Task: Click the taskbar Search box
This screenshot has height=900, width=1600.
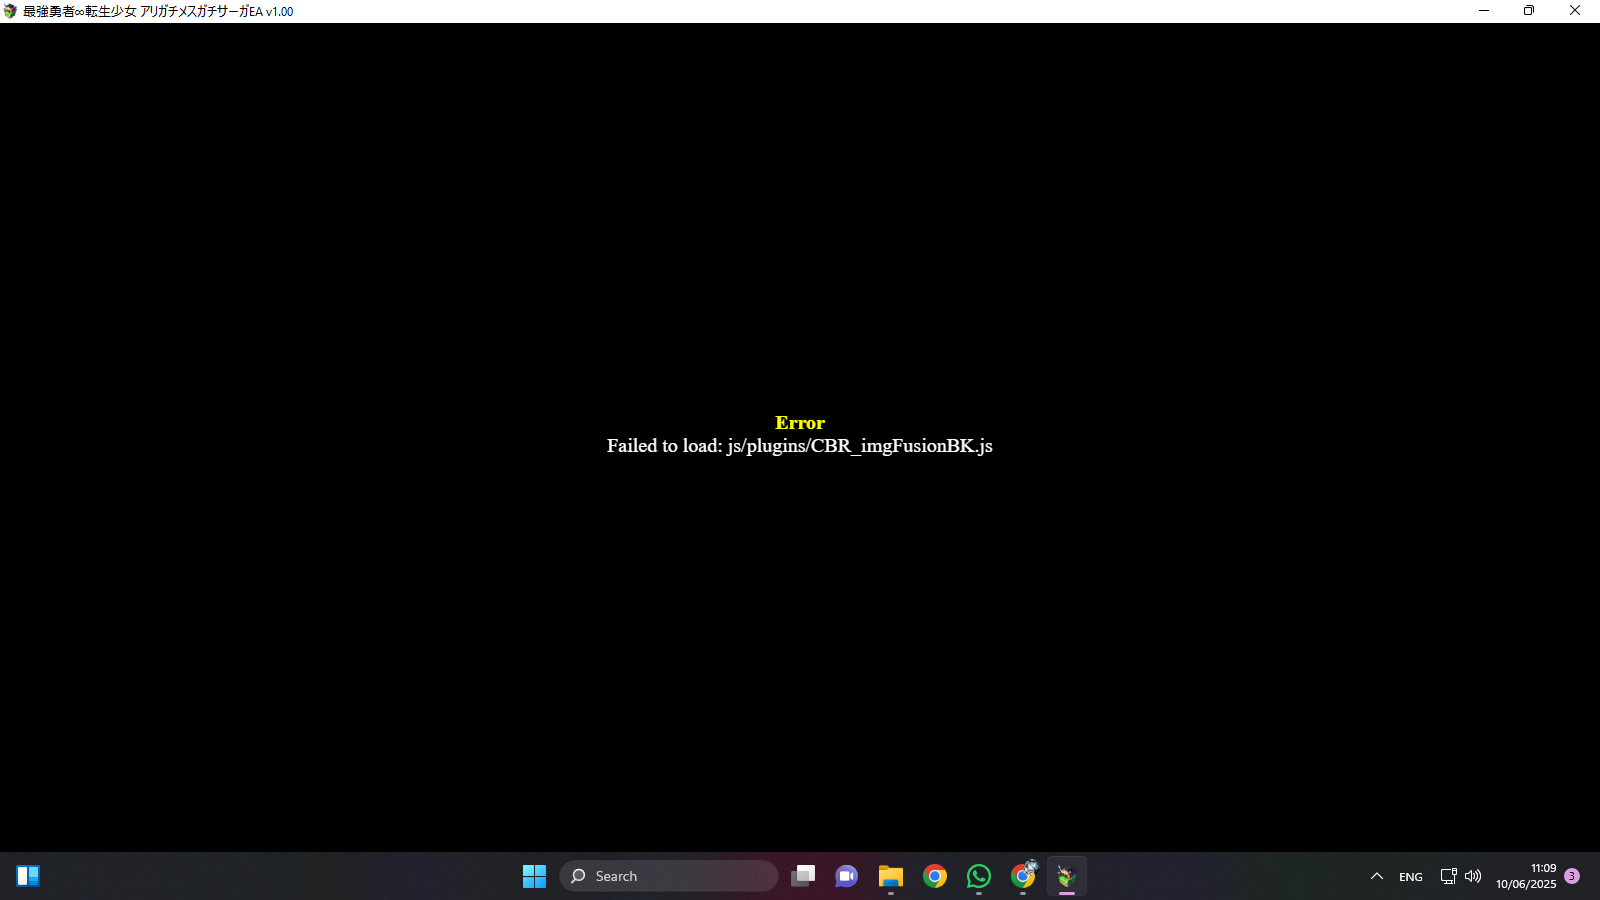Action: (669, 876)
